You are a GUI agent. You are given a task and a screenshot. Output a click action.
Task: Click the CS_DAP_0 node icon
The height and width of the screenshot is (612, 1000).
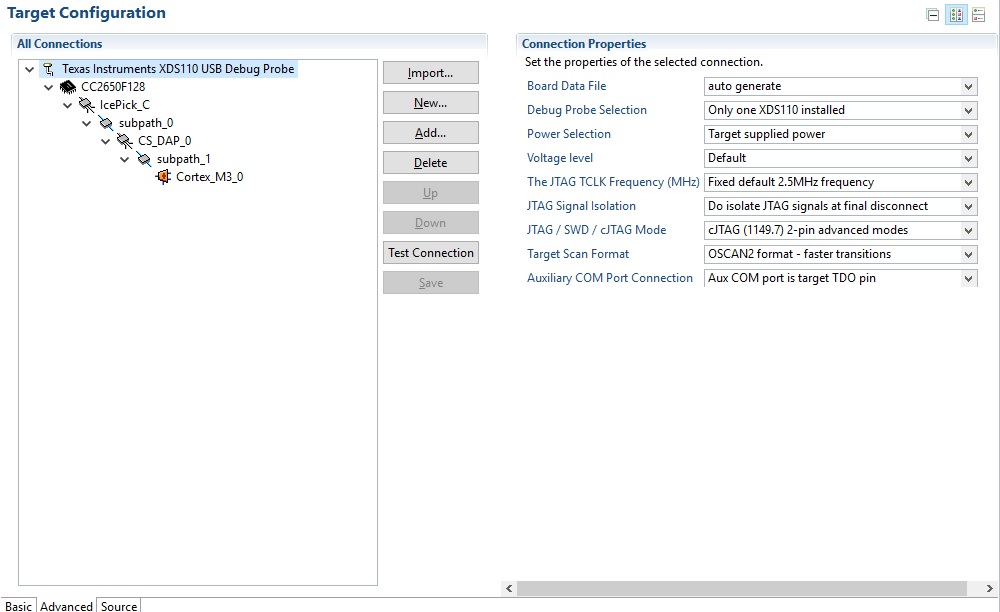pyautogui.click(x=125, y=141)
